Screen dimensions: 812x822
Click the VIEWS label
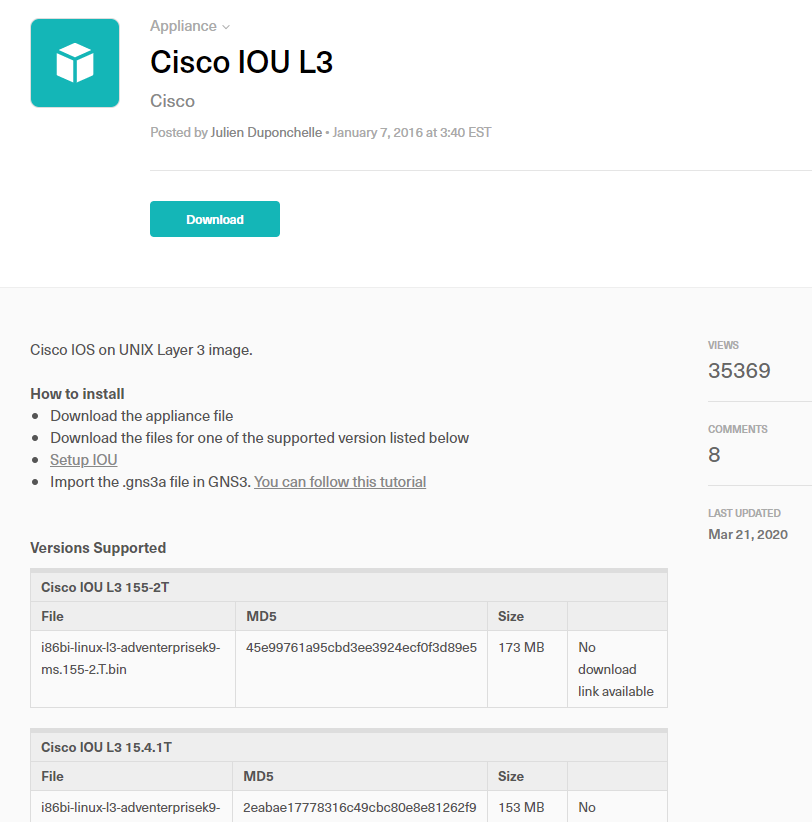point(723,345)
